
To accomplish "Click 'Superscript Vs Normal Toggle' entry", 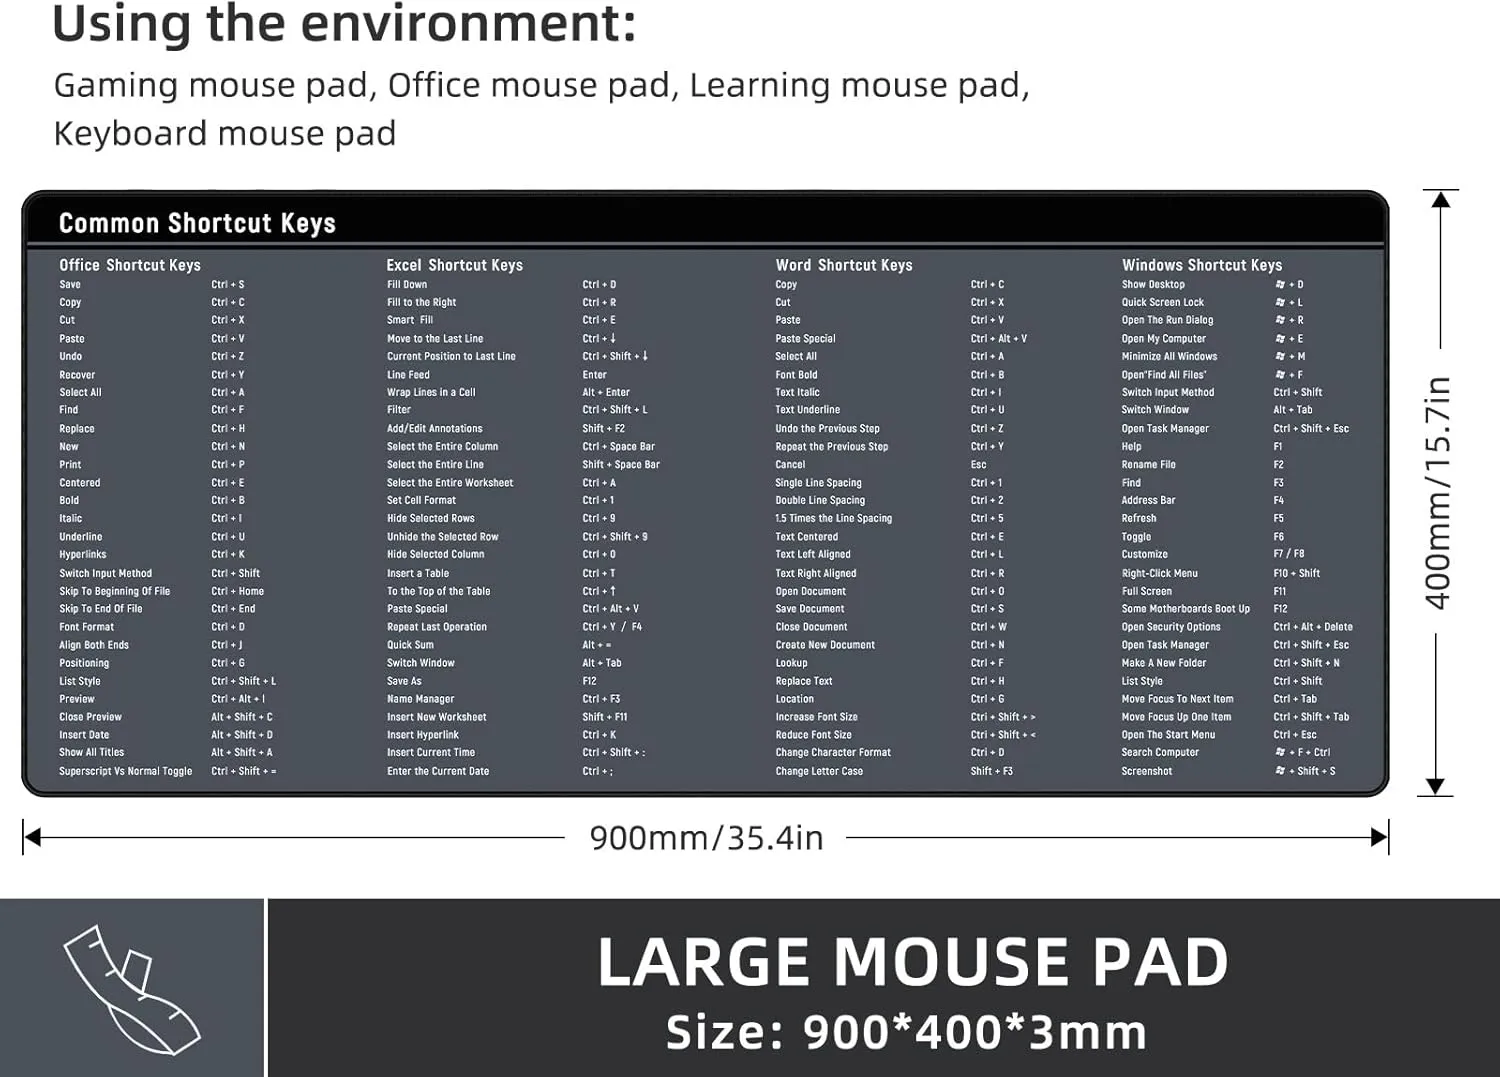I will 125,772.
